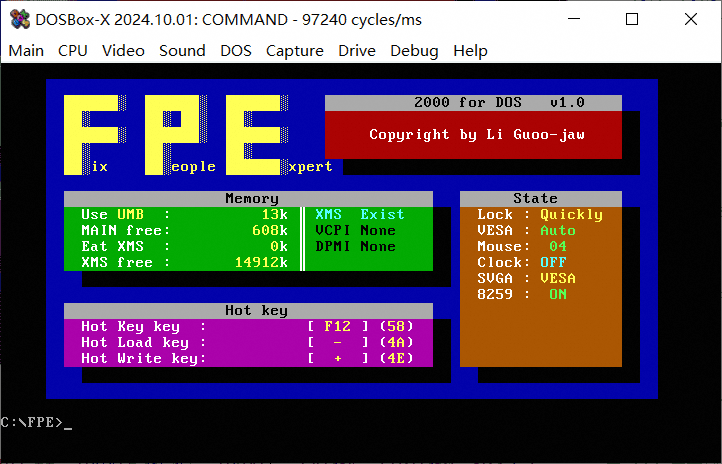
Task: Open the Help menu
Action: pos(470,51)
